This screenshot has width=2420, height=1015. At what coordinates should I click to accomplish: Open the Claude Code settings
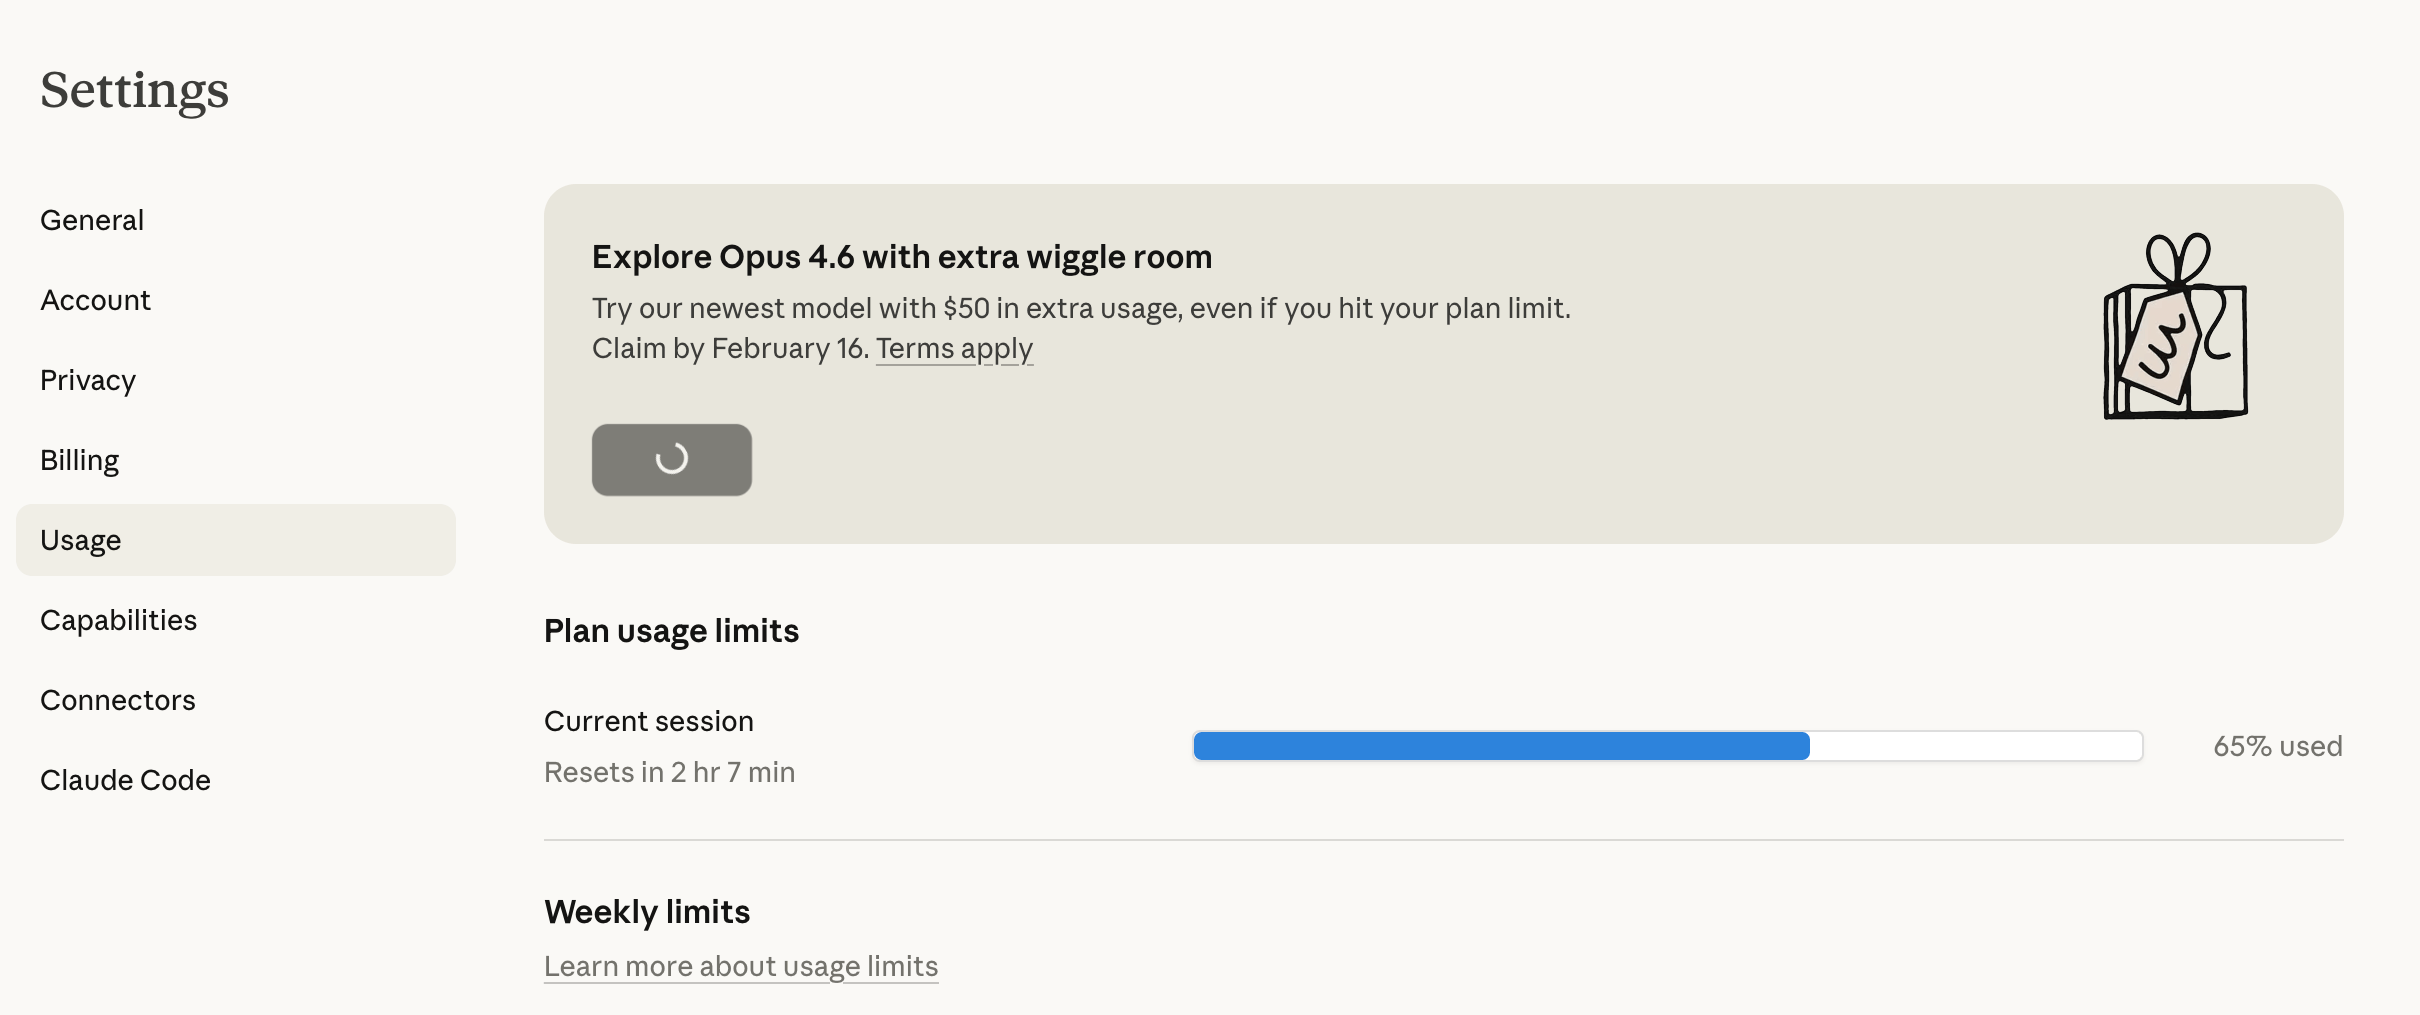(x=125, y=780)
